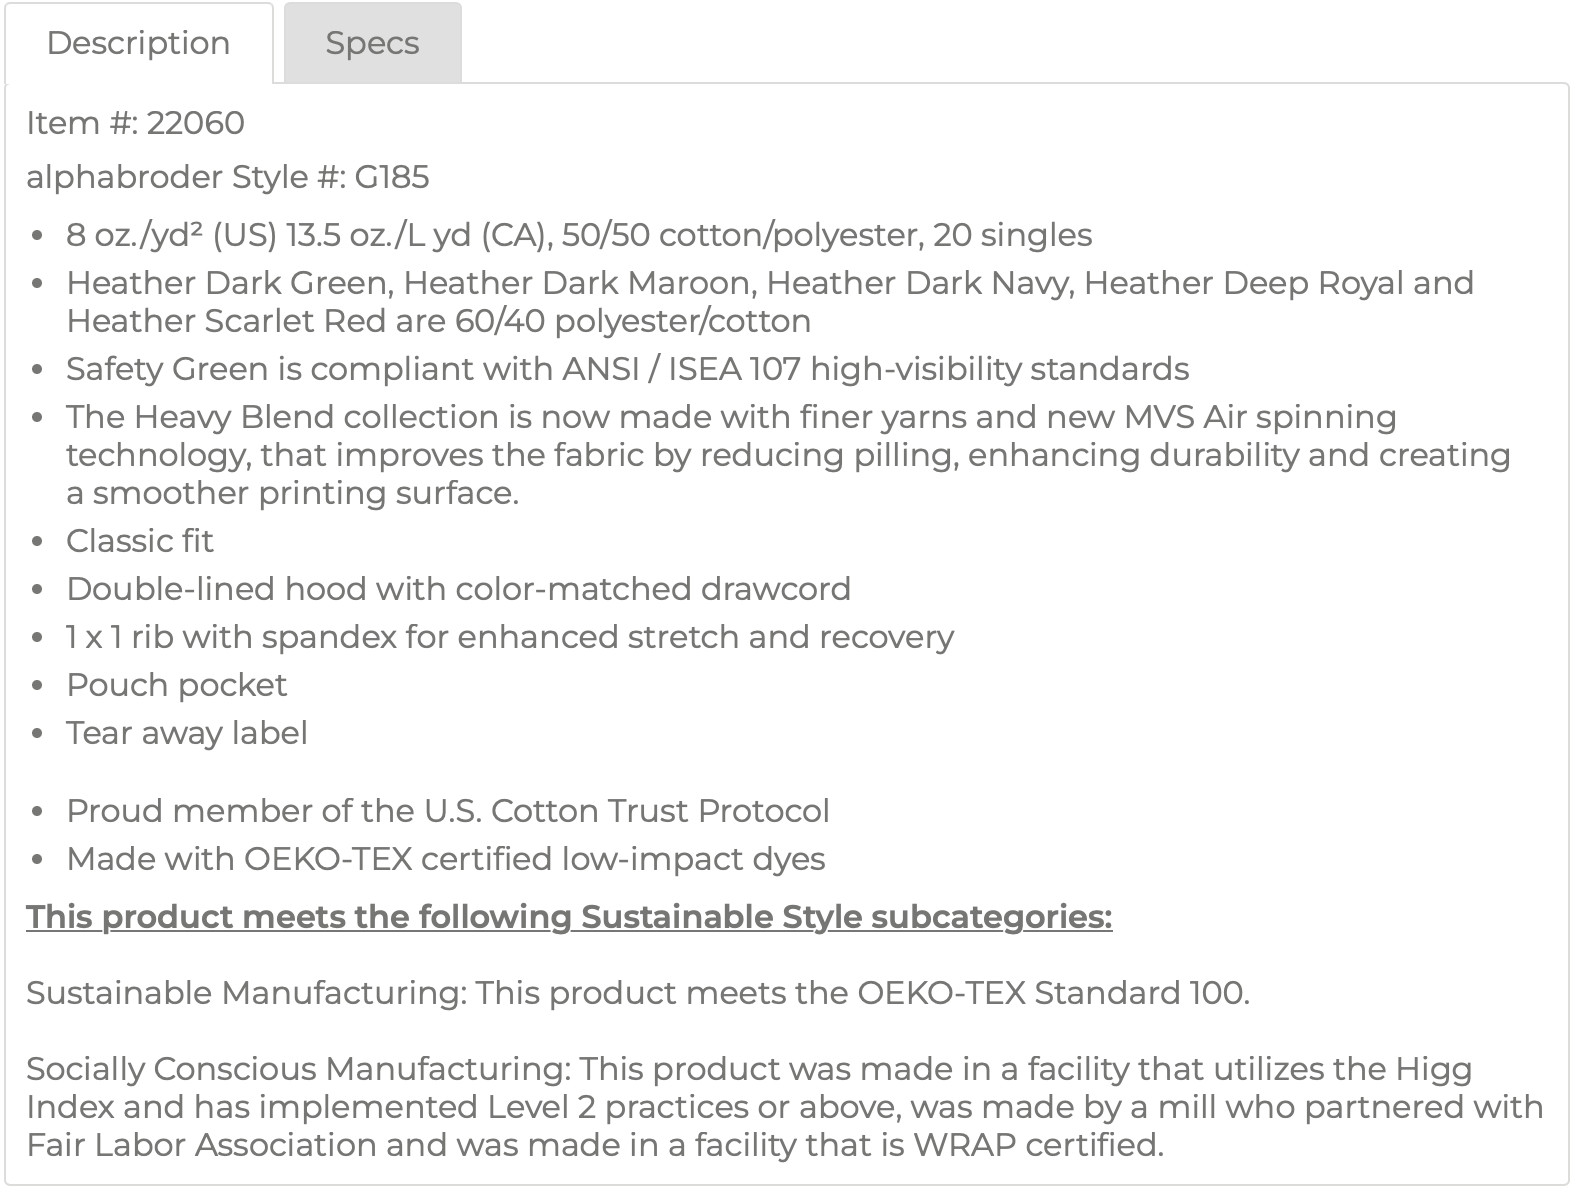
Task: Click the alphabroder Style # G185 line
Action: click(x=227, y=177)
